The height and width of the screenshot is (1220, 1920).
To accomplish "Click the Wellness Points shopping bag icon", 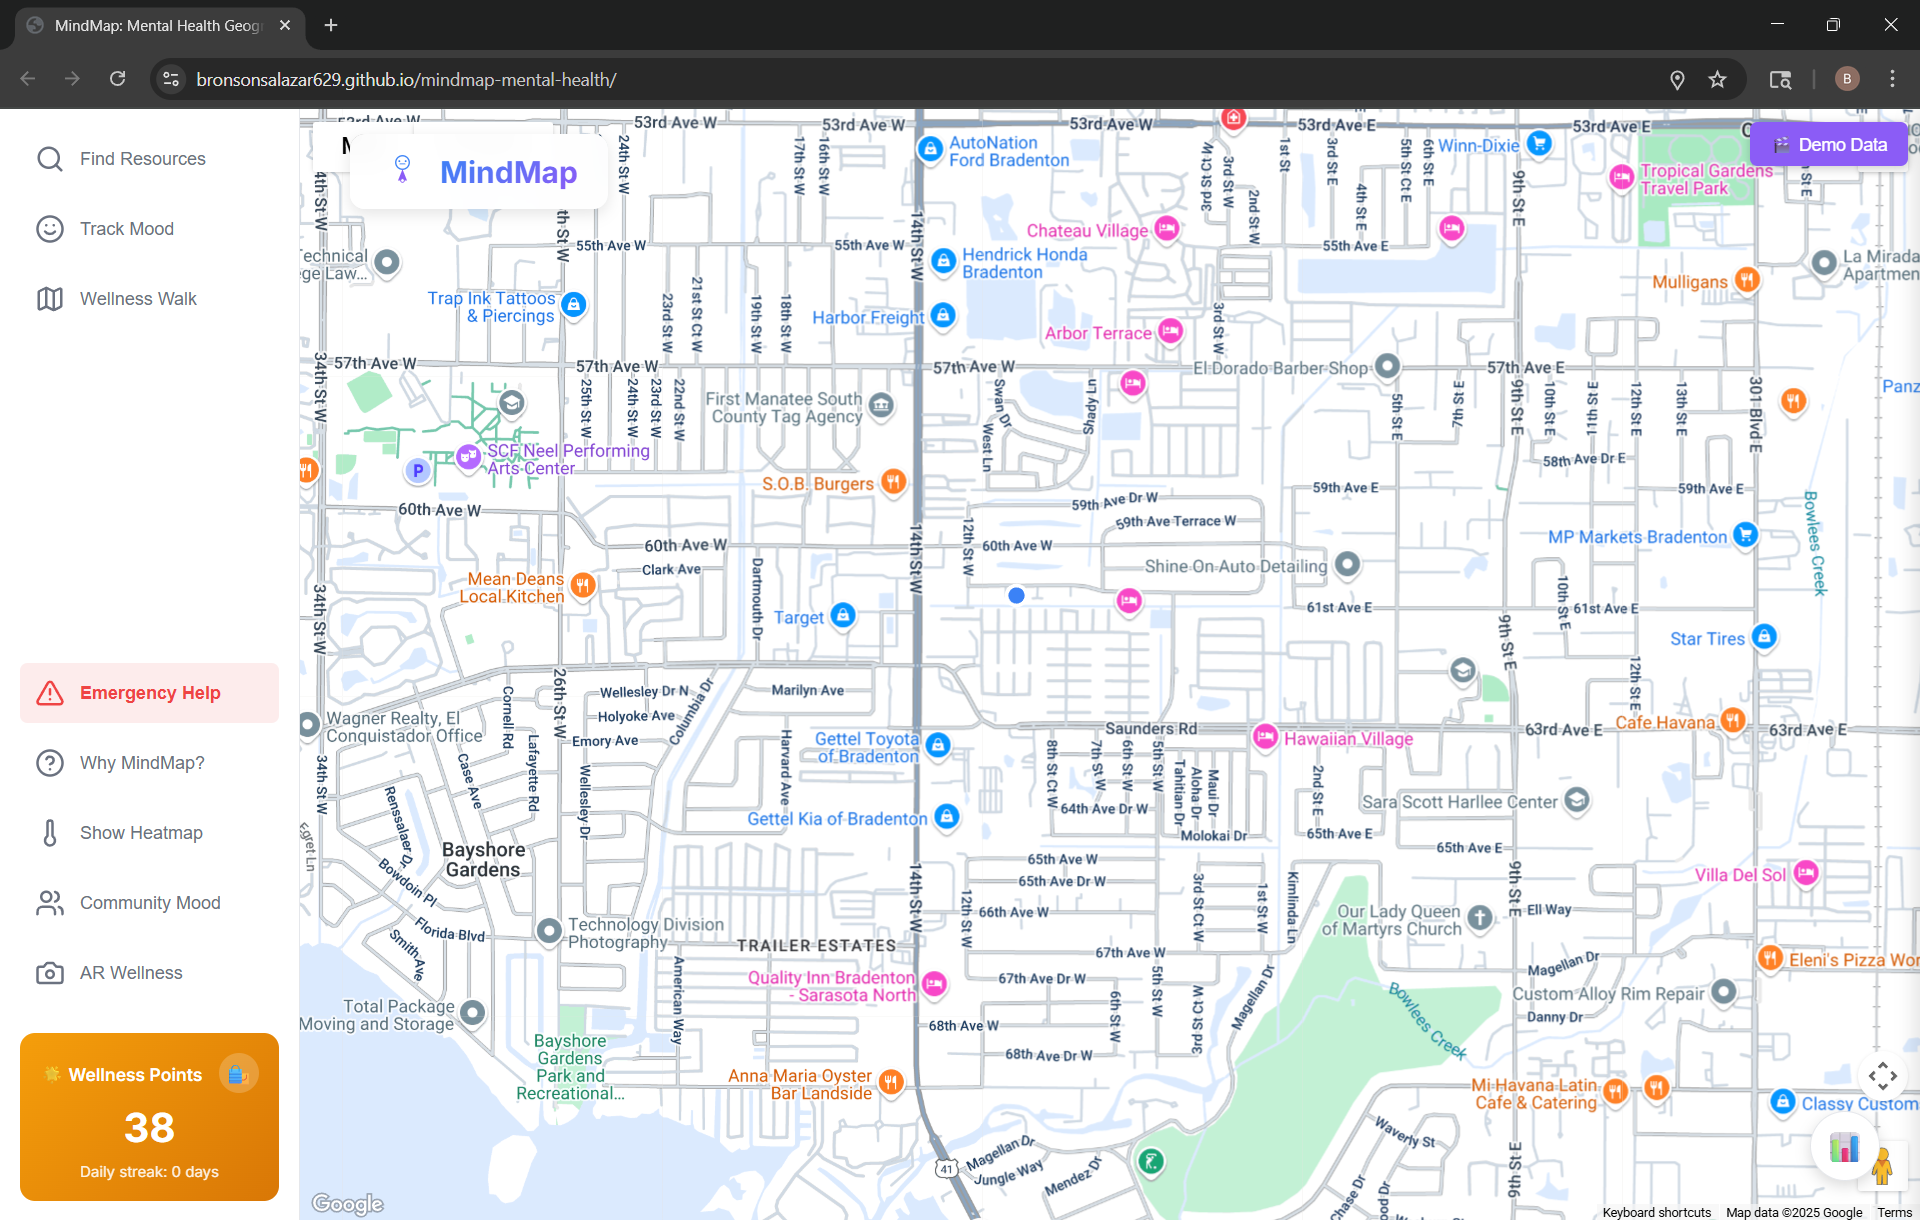I will coord(238,1074).
